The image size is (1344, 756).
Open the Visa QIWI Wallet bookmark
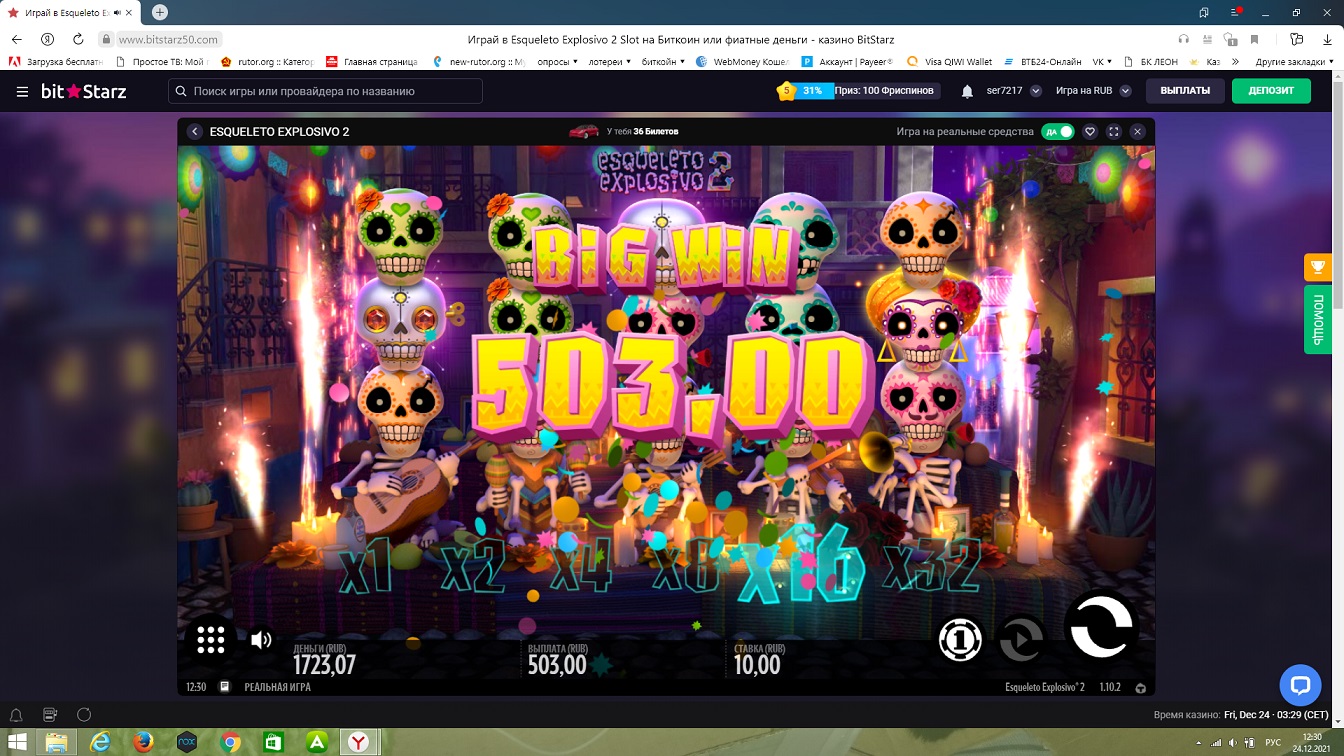click(x=951, y=62)
